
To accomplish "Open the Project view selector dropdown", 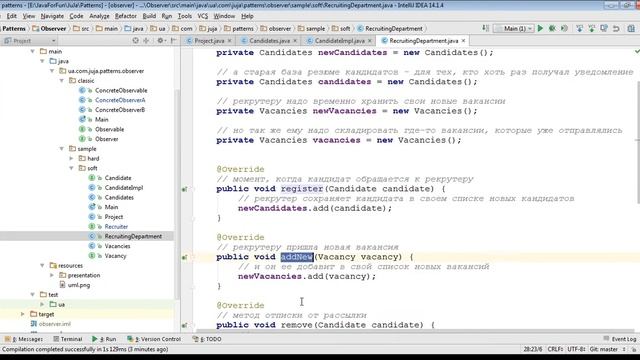I will (x=29, y=41).
